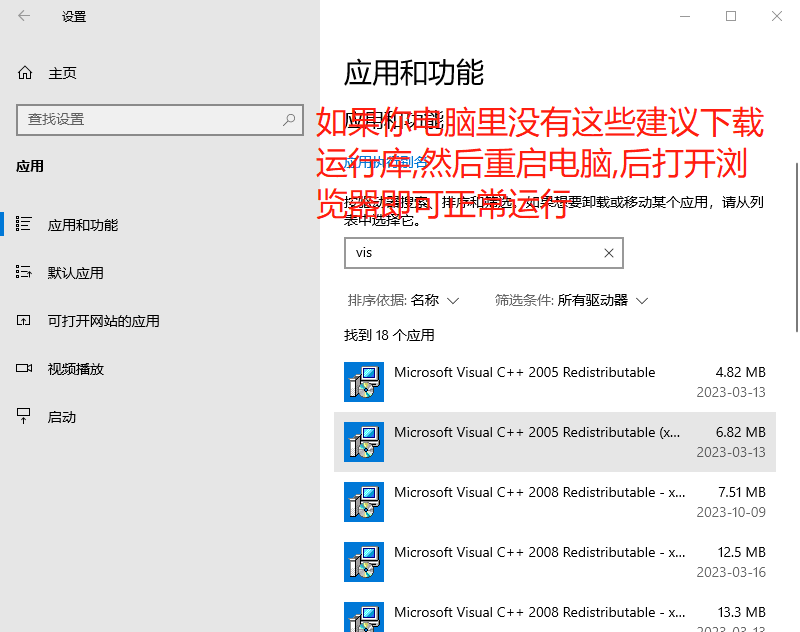Screen dimensions: 800x632
Task: Click the back arrow in Settings
Action: pos(24,16)
